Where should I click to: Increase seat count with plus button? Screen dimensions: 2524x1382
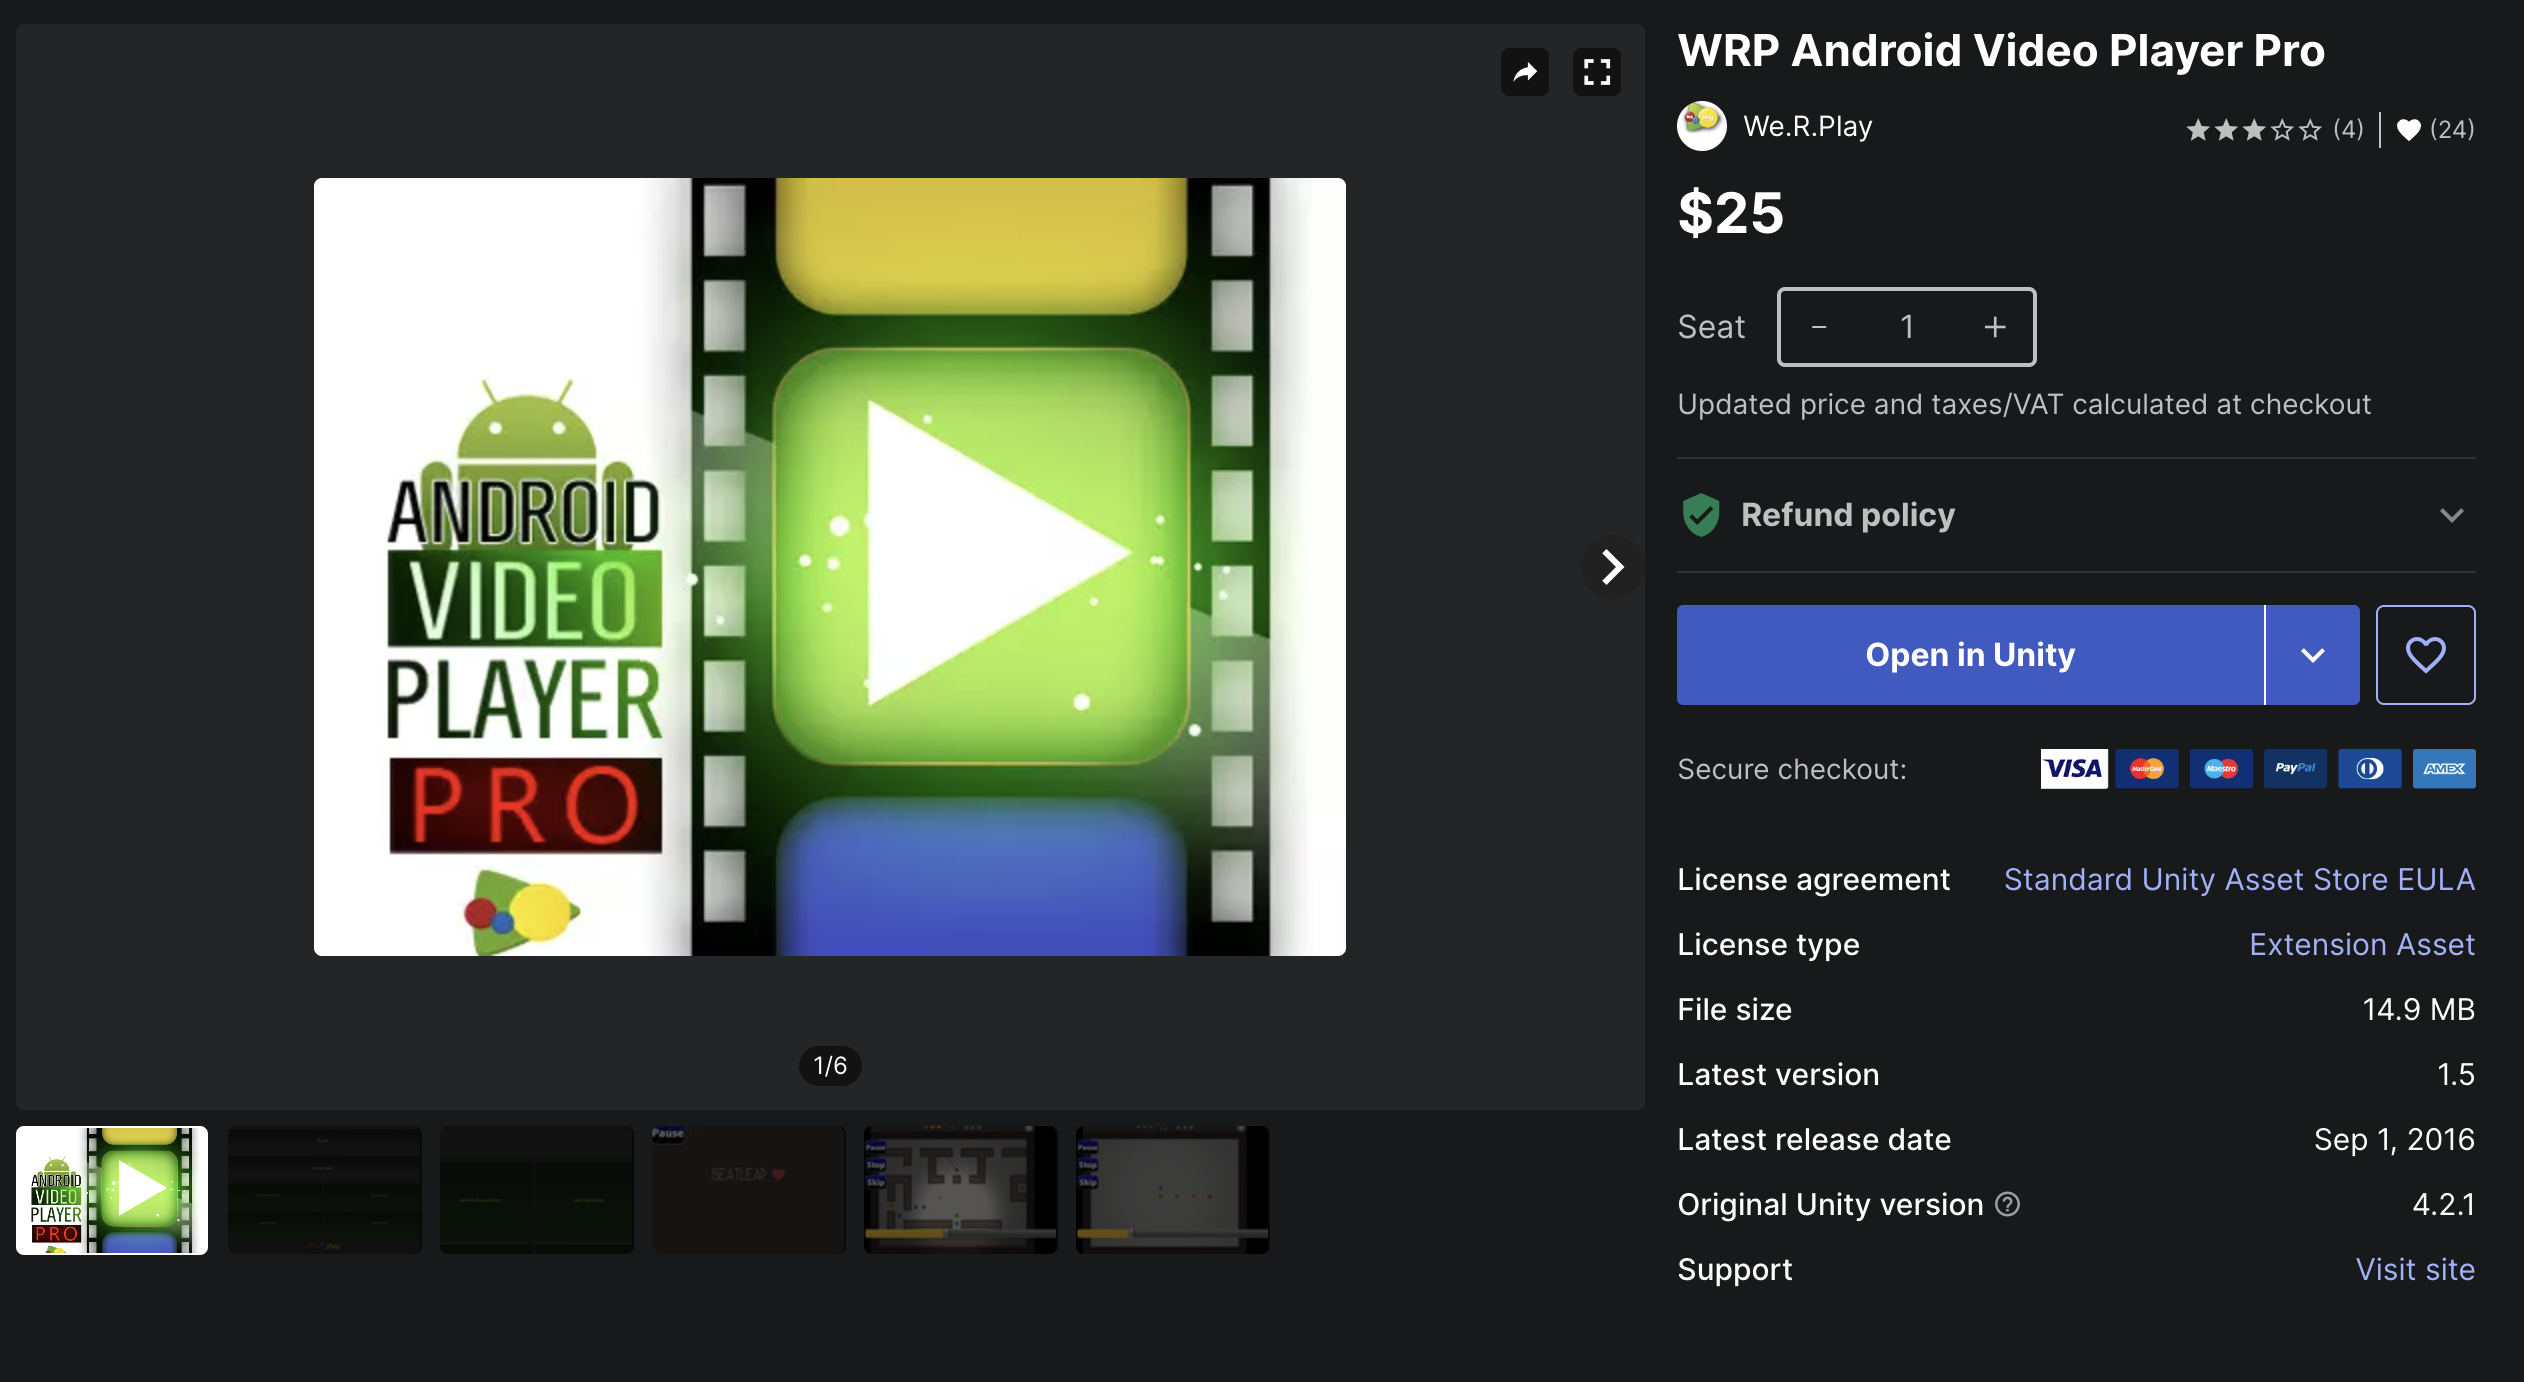1995,327
